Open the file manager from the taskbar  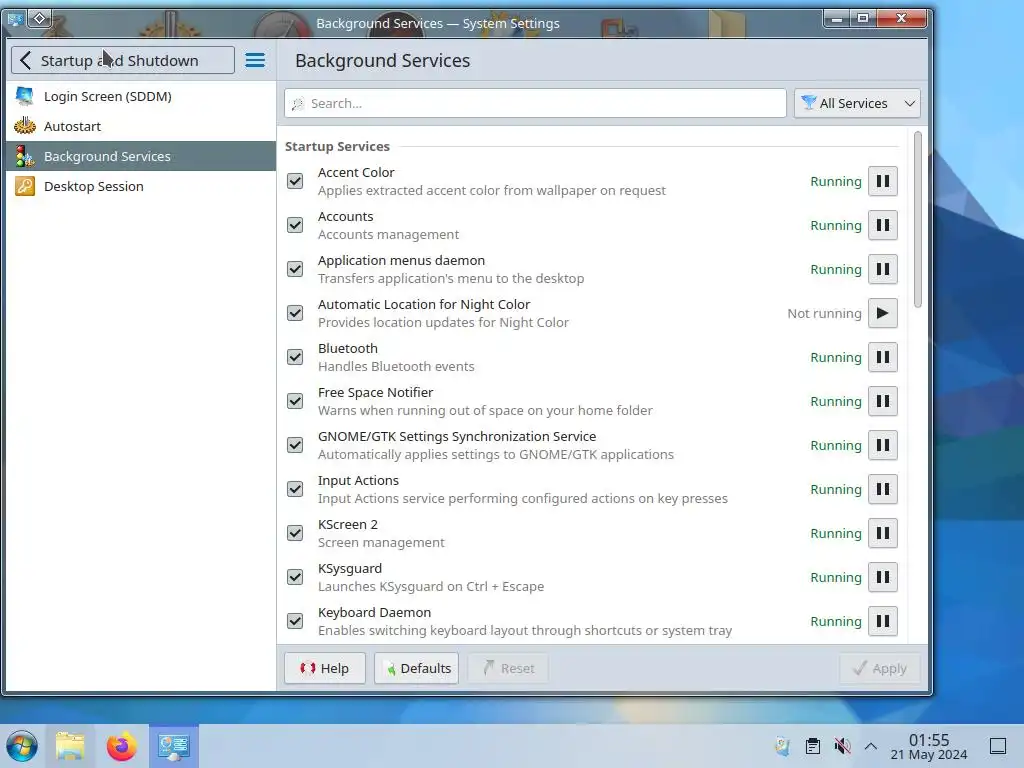point(70,746)
